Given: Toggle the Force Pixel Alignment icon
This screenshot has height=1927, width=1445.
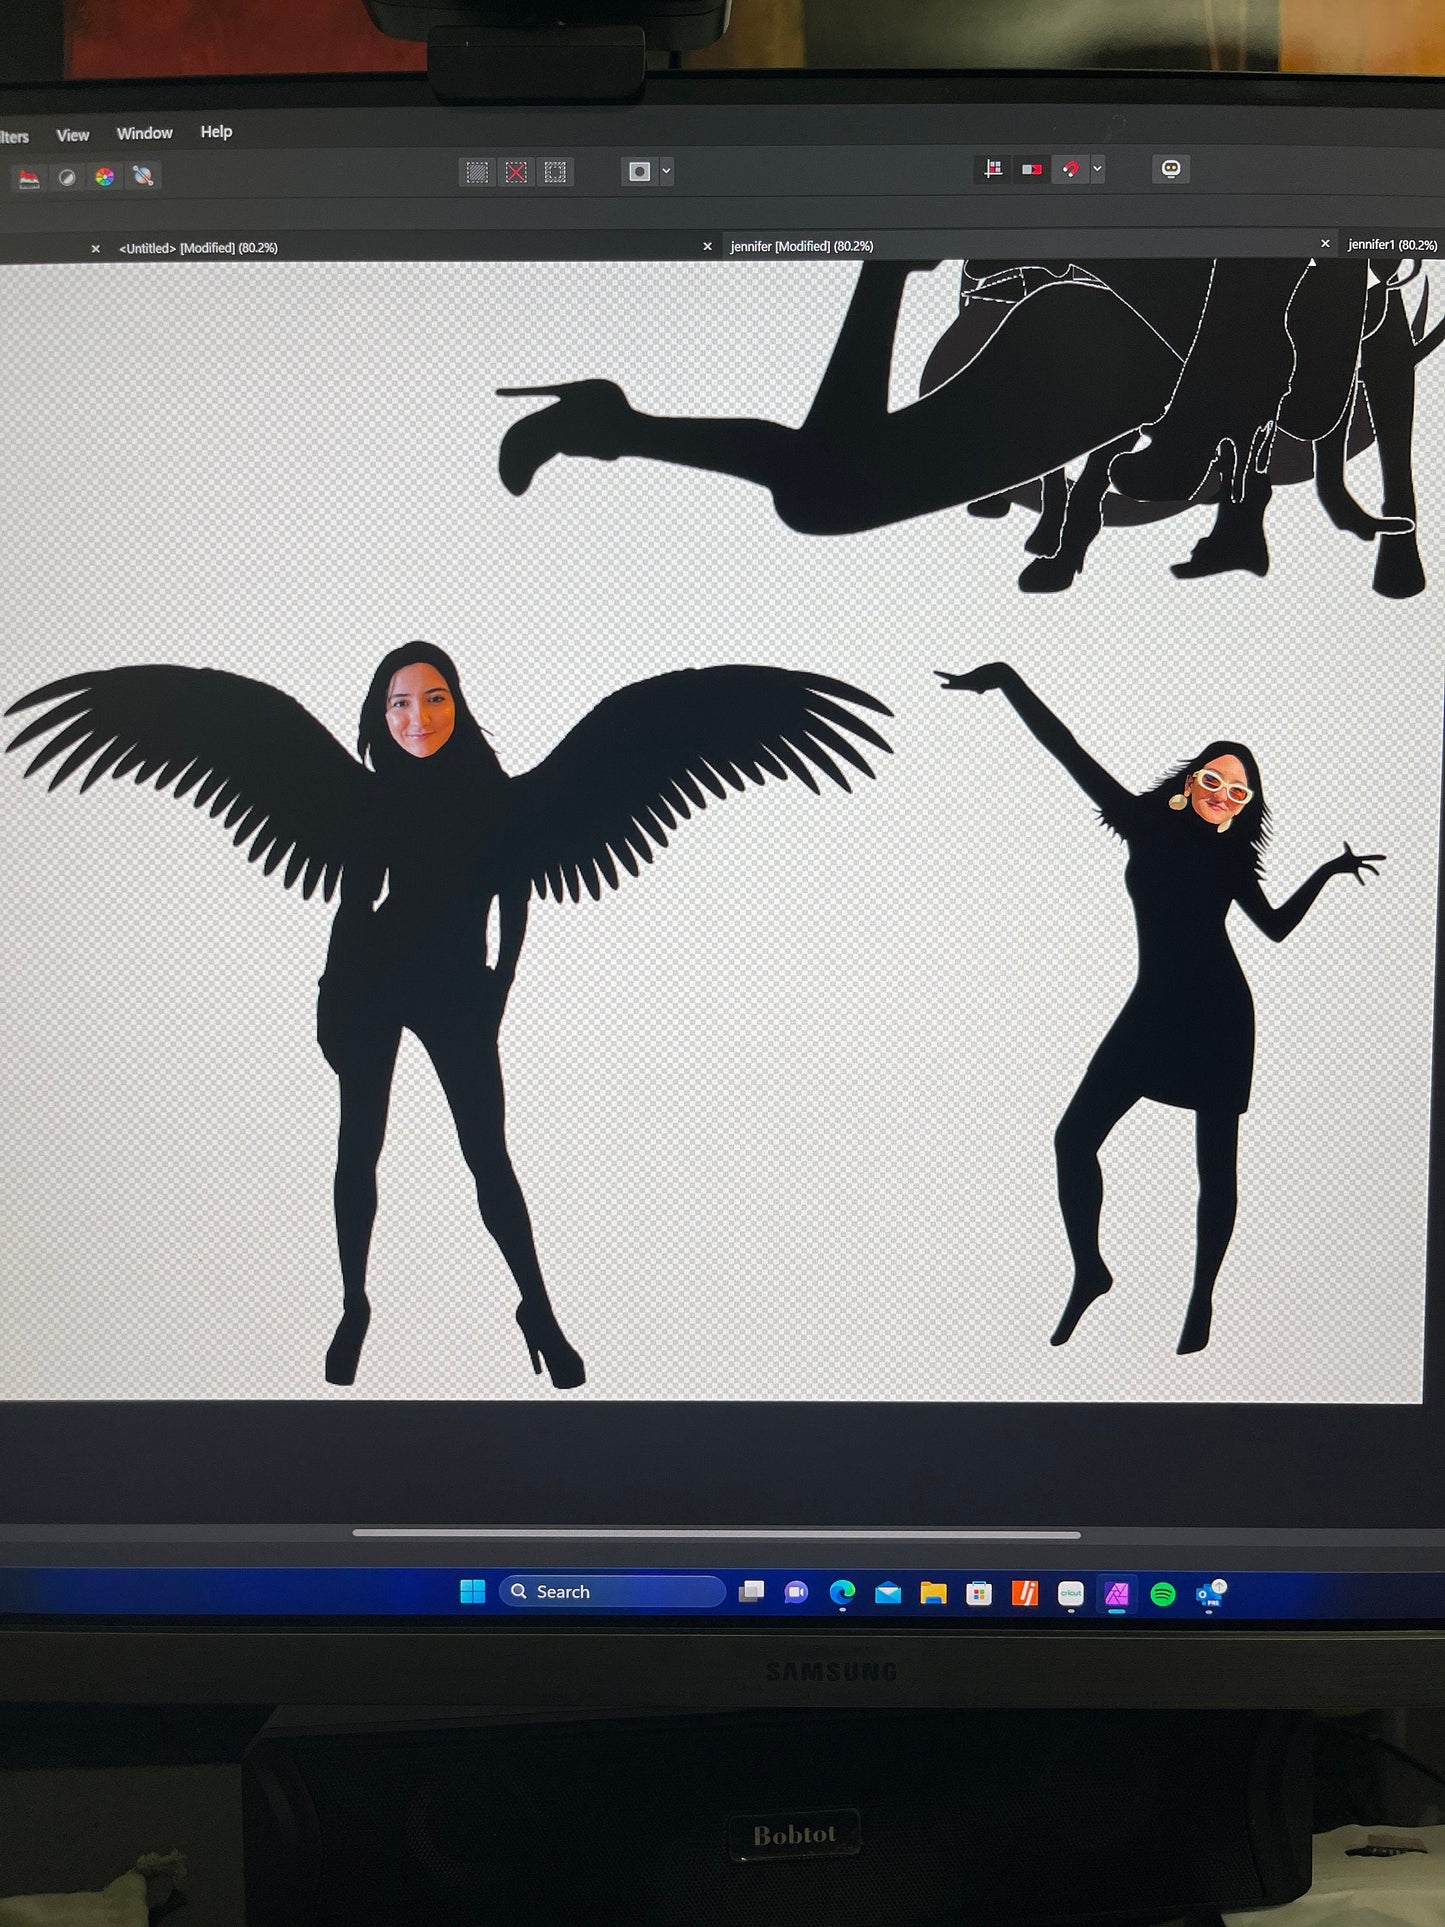Looking at the screenshot, I should pos(993,169).
